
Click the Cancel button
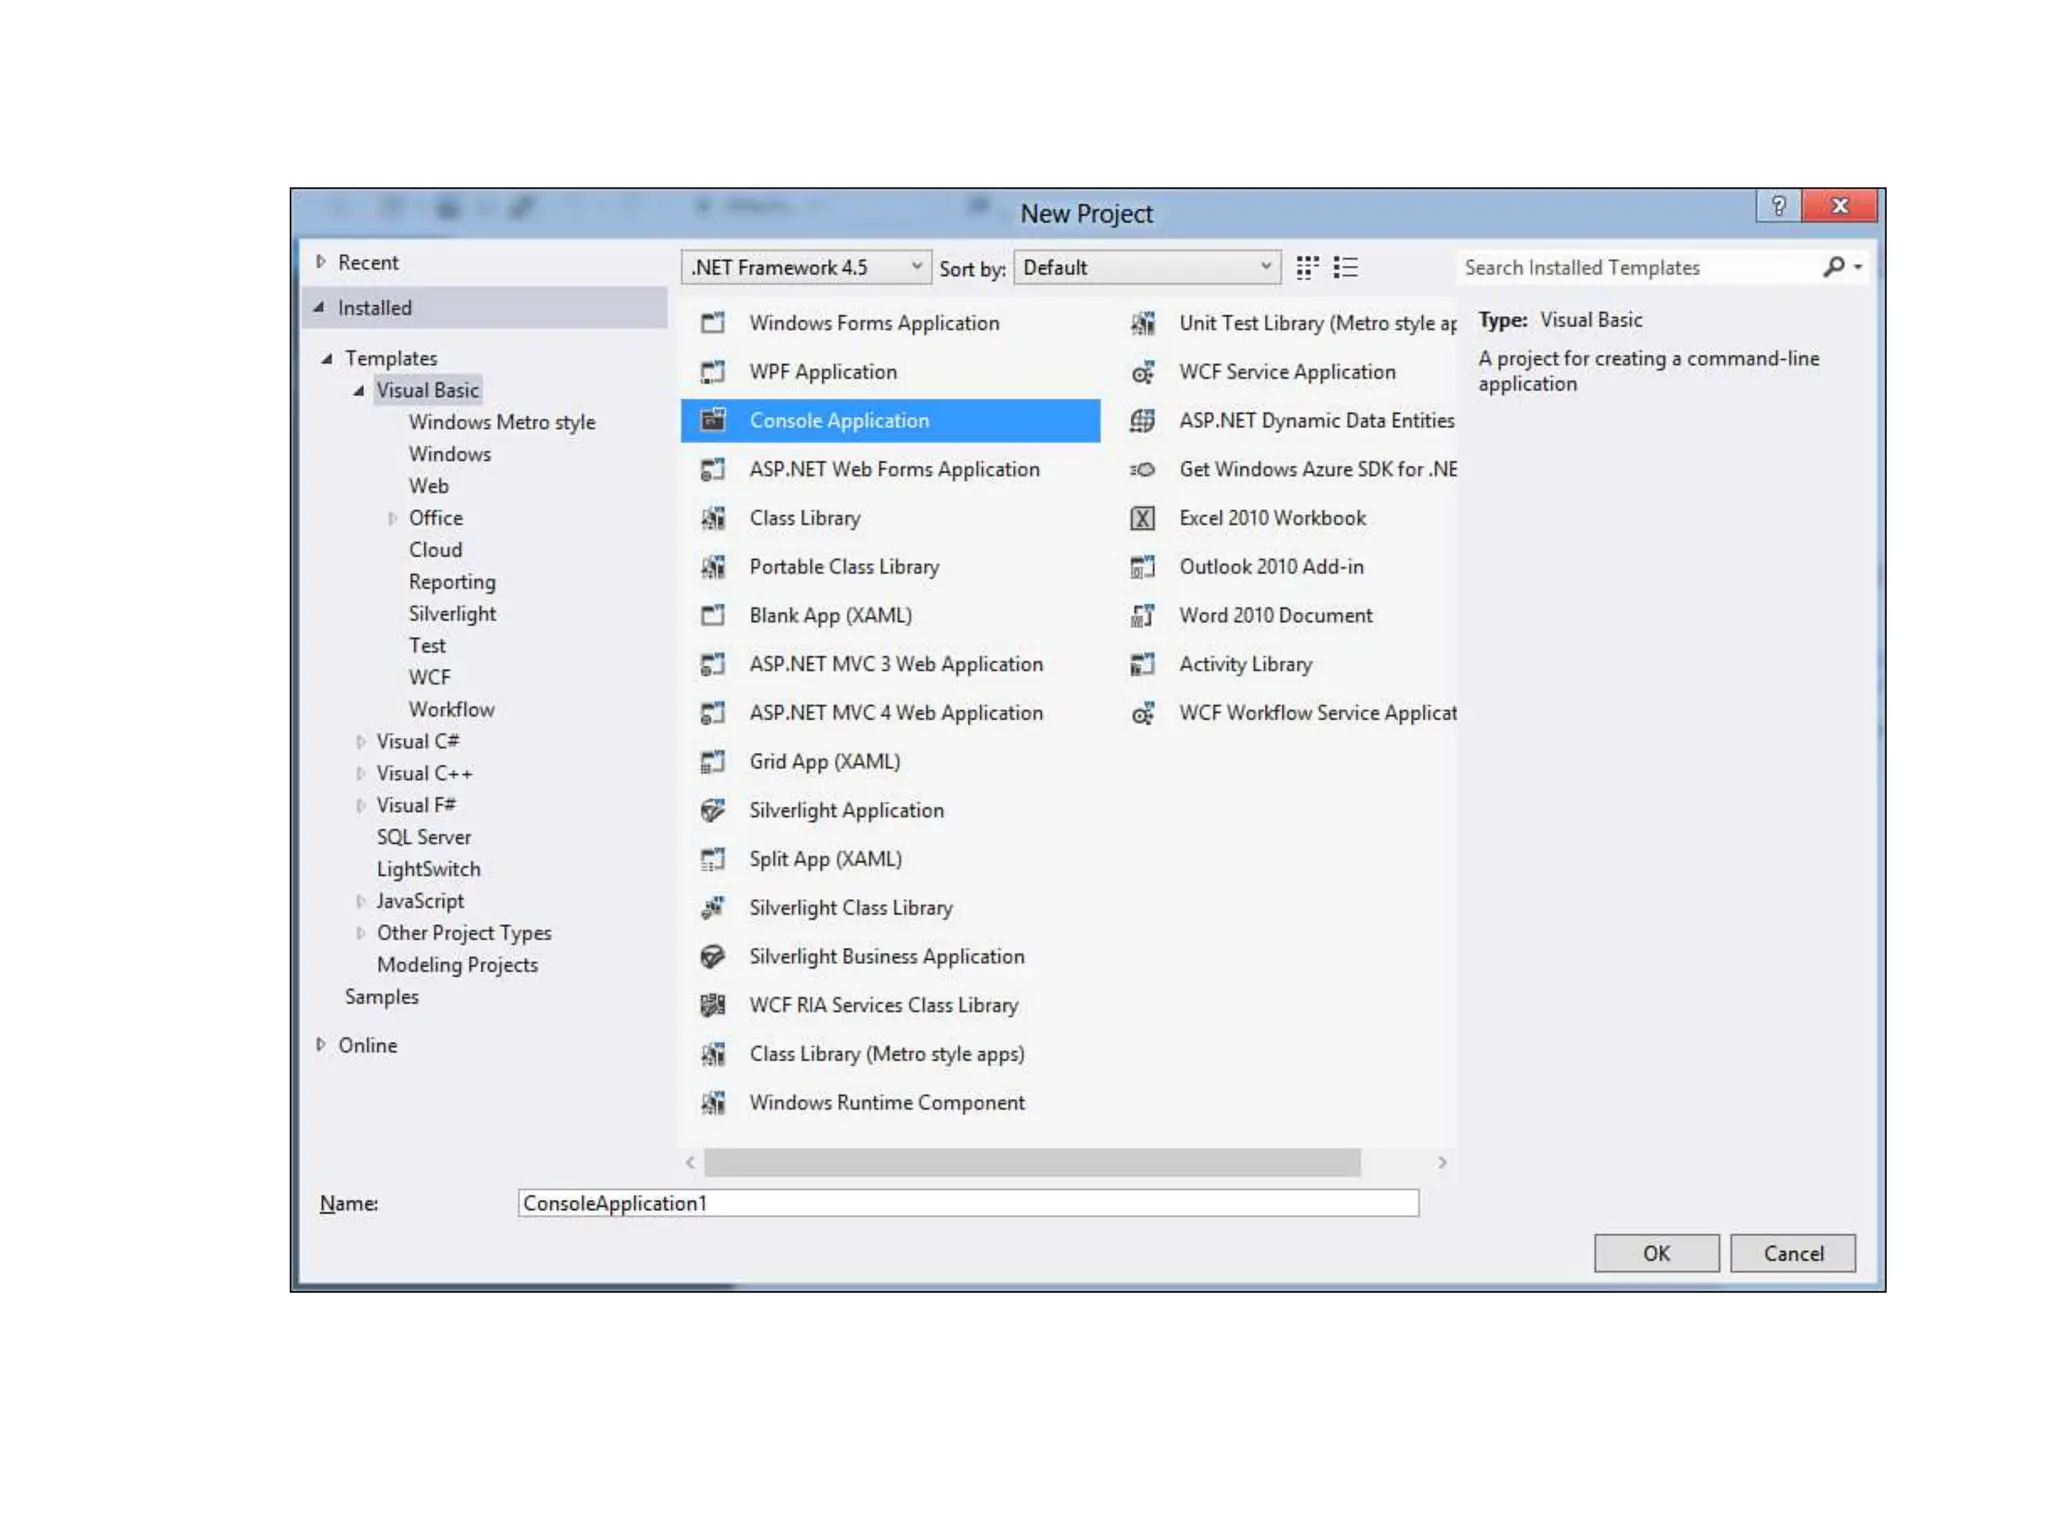pos(1793,1253)
